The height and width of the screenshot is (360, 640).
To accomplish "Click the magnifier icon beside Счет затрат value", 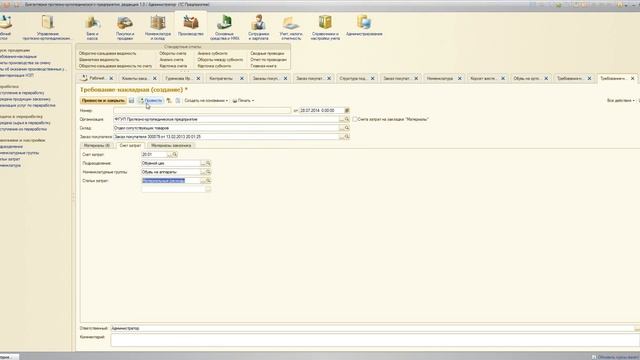I will [x=175, y=155].
